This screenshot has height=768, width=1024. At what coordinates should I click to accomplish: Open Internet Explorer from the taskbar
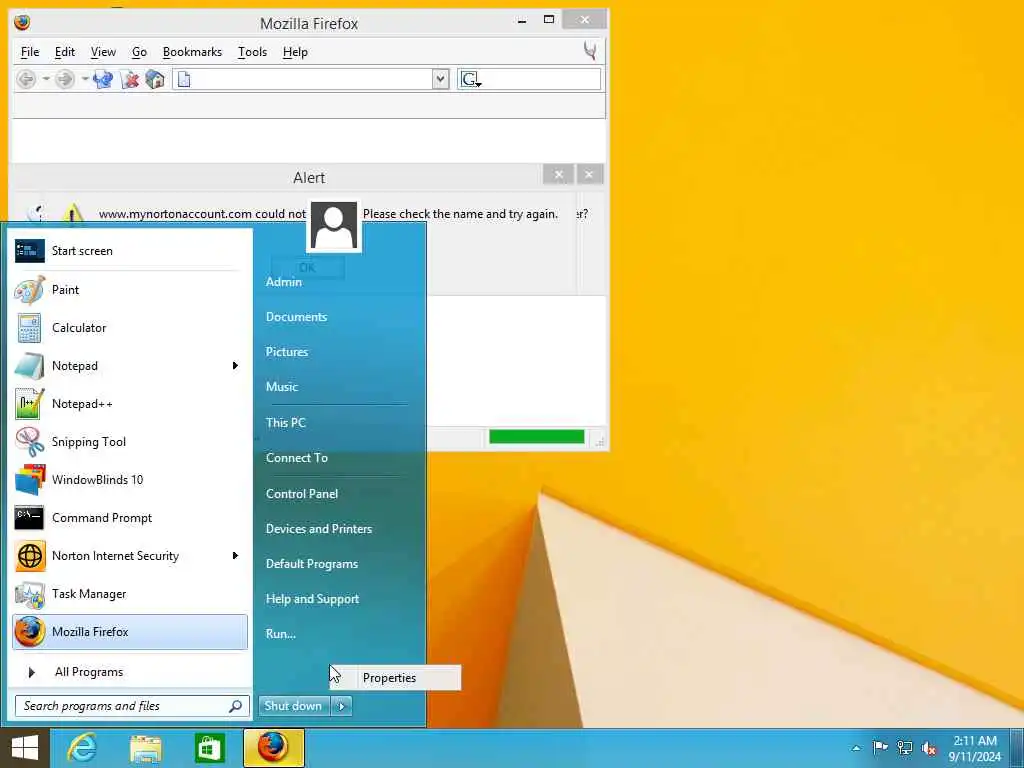coord(82,748)
